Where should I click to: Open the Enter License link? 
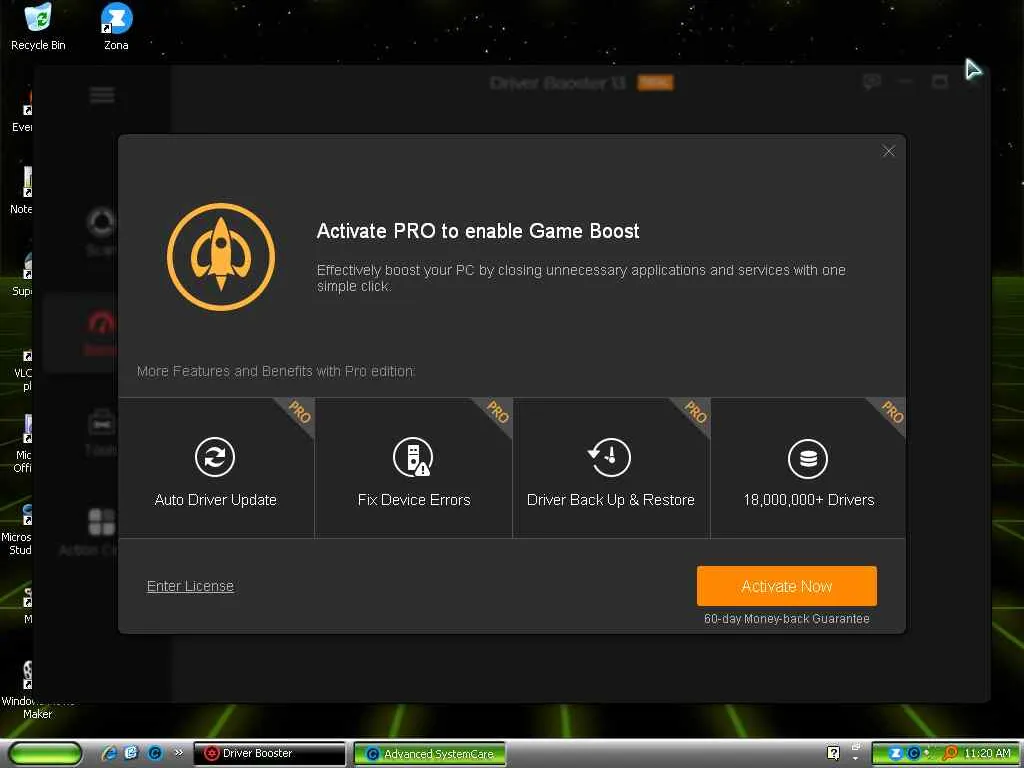pyautogui.click(x=190, y=586)
